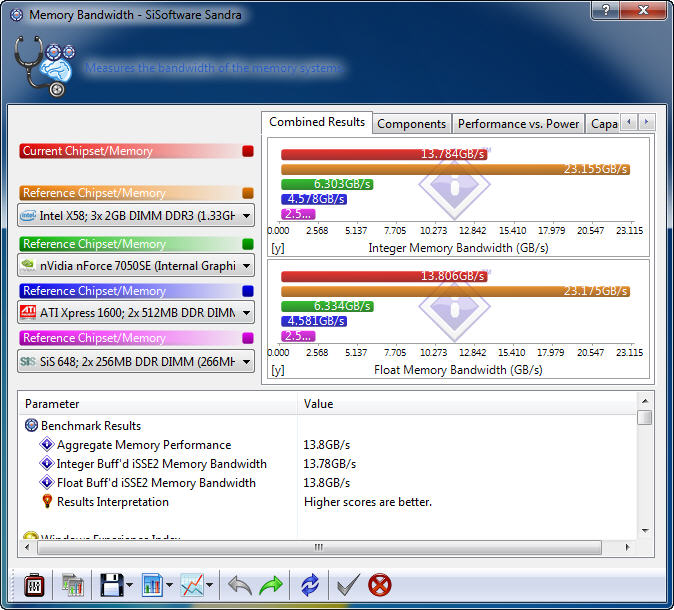Open save options arrow beside floppy icon
The width and height of the screenshot is (674, 610).
tap(129, 585)
